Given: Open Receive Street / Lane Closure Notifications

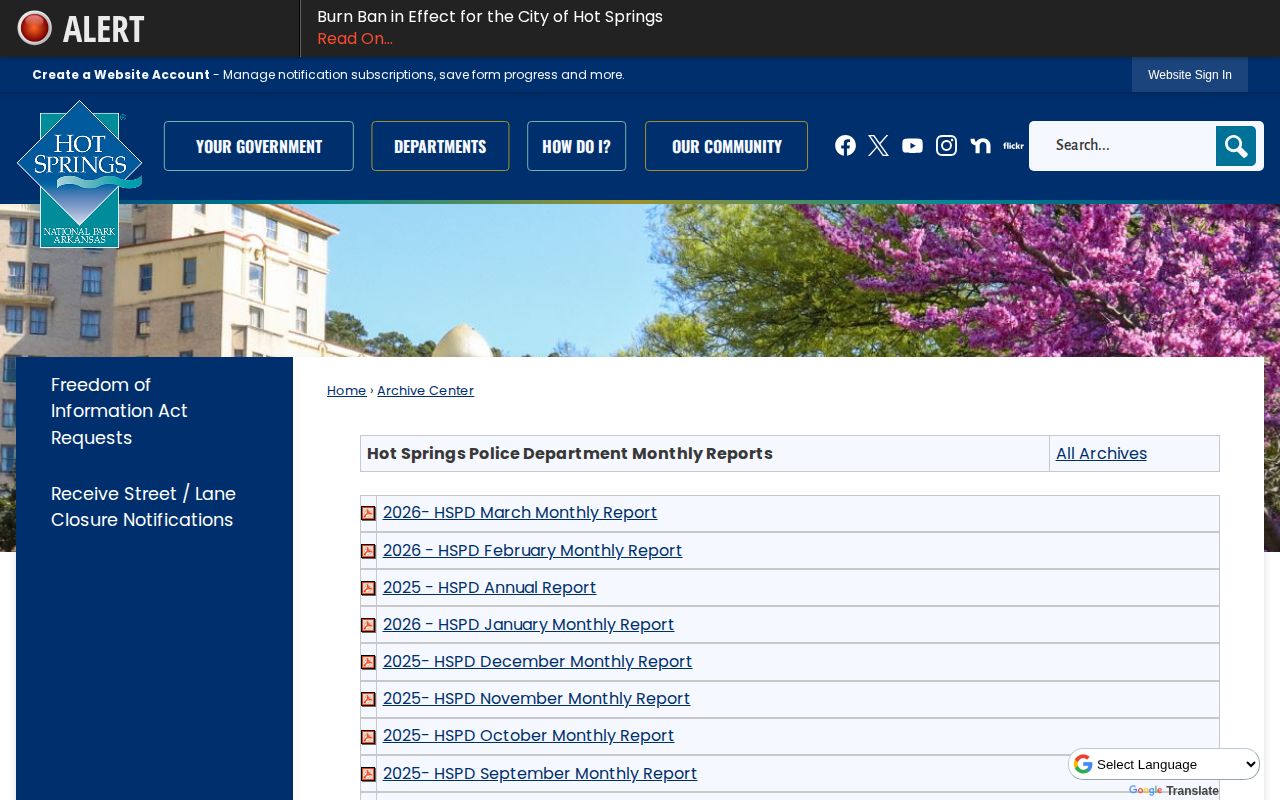Looking at the screenshot, I should point(143,507).
